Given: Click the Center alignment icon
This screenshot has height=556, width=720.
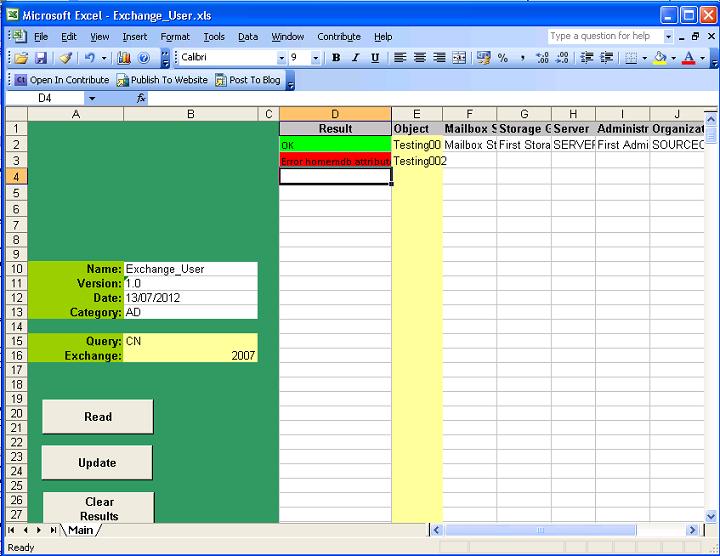Looking at the screenshot, I should (x=420, y=58).
